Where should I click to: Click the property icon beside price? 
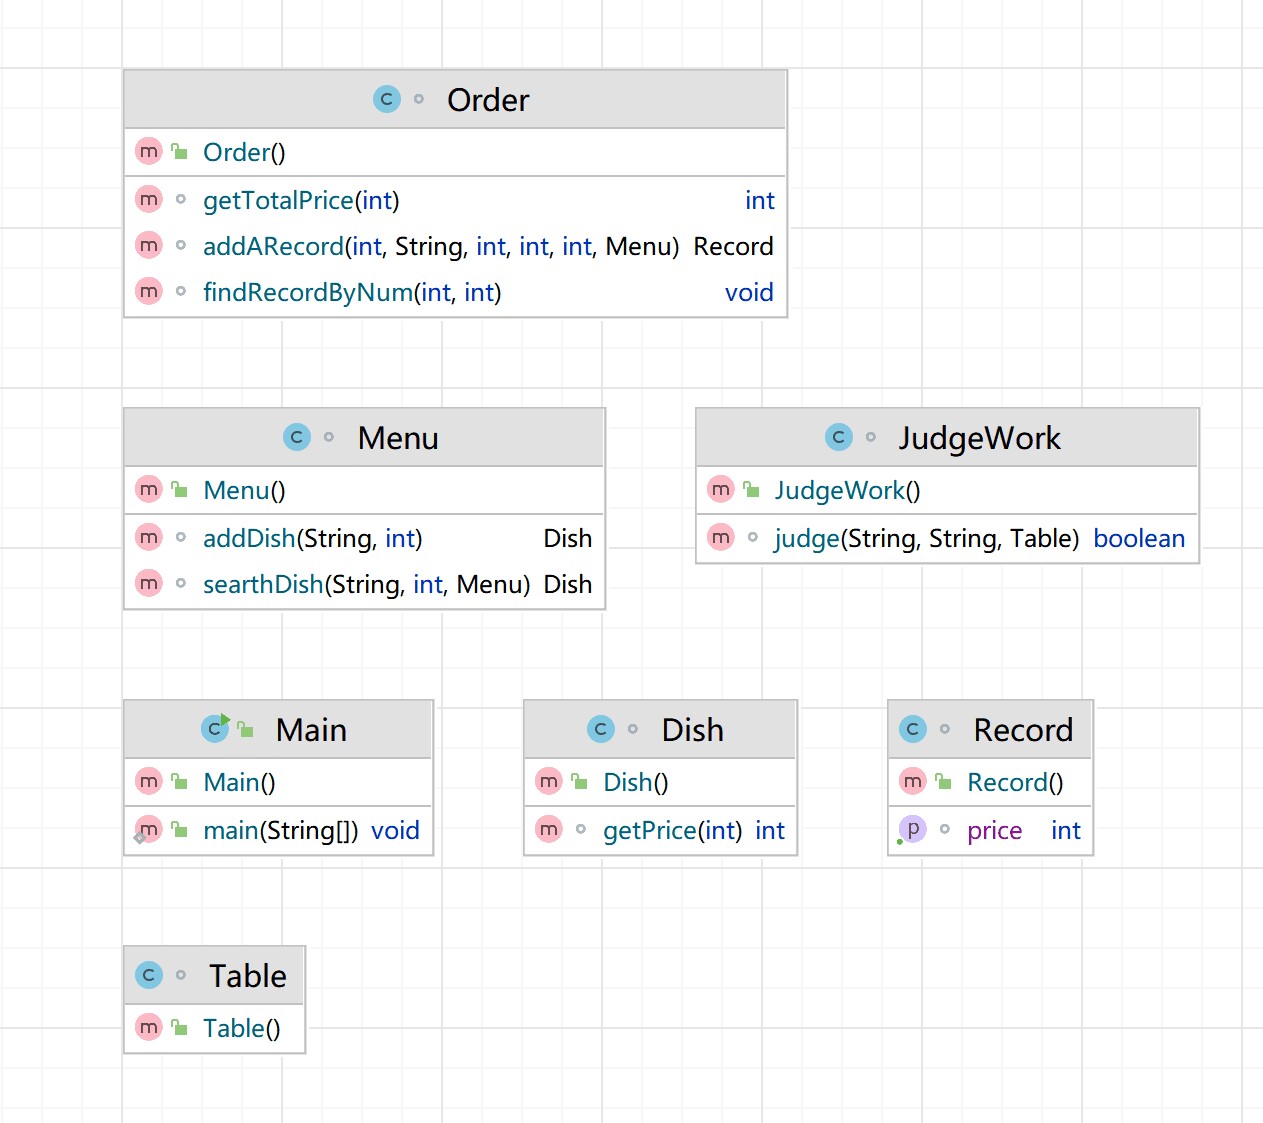tap(912, 830)
